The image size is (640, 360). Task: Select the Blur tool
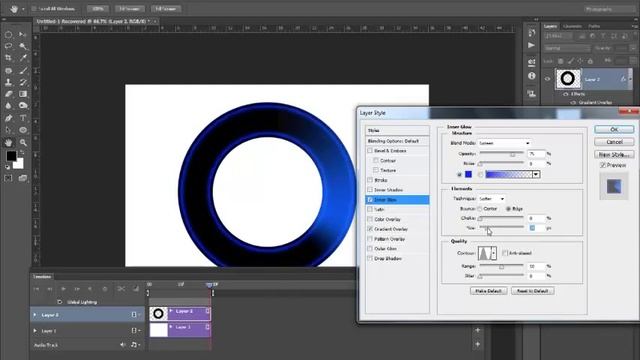tap(8, 106)
